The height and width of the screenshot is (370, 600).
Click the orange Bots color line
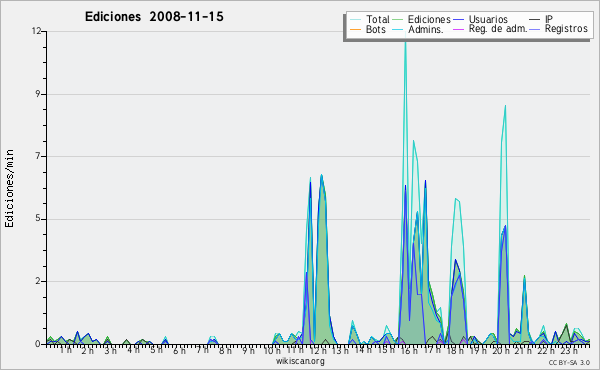point(355,29)
